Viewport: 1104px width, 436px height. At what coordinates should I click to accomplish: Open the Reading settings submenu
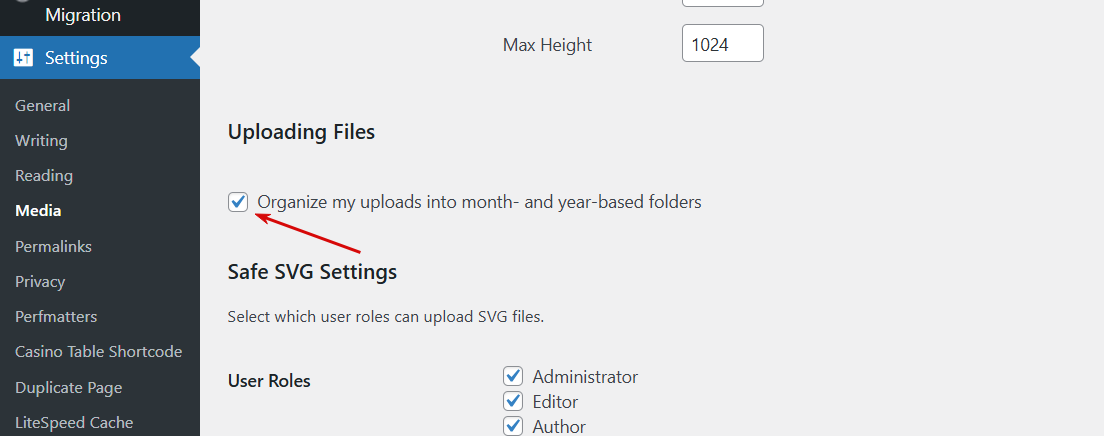[x=44, y=175]
